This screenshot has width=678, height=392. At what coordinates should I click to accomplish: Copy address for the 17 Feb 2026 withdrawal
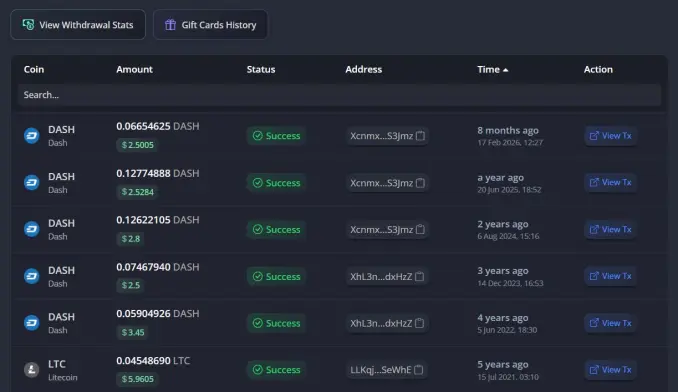(420, 136)
